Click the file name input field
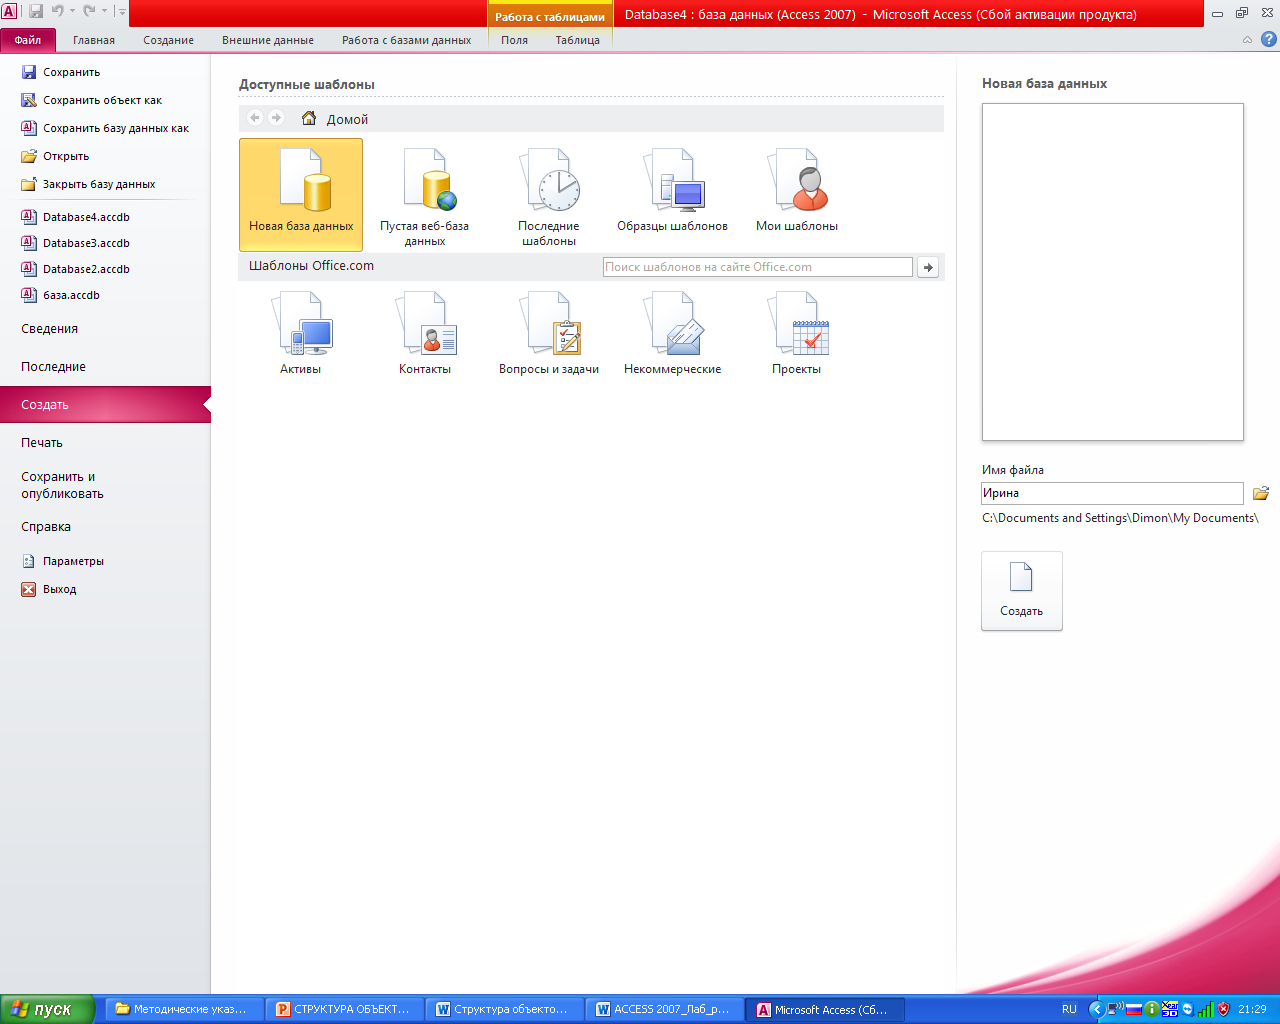The height and width of the screenshot is (1024, 1280). pos(1112,493)
